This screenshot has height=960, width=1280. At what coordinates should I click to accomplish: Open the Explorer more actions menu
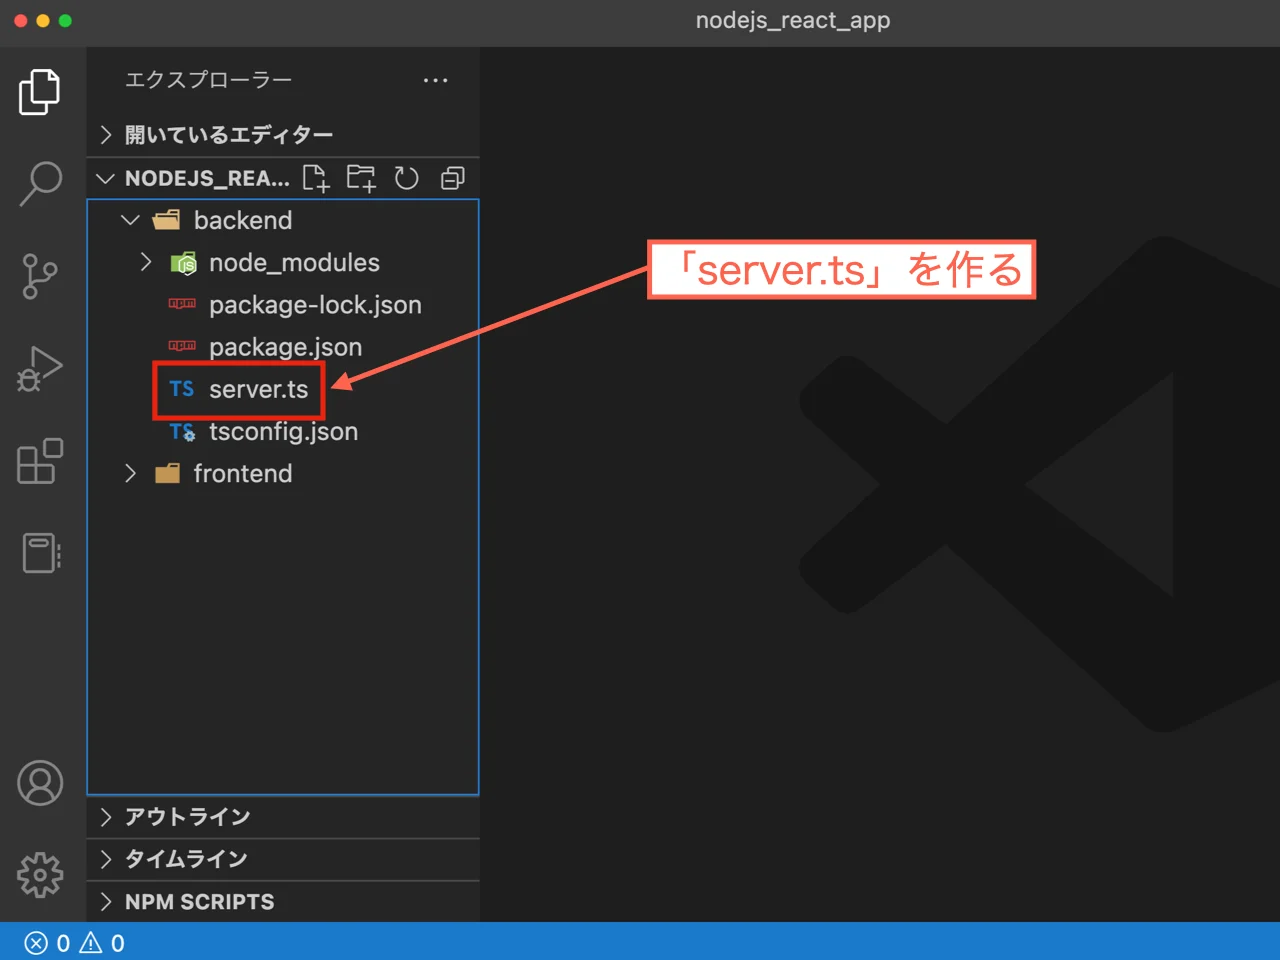(x=436, y=80)
